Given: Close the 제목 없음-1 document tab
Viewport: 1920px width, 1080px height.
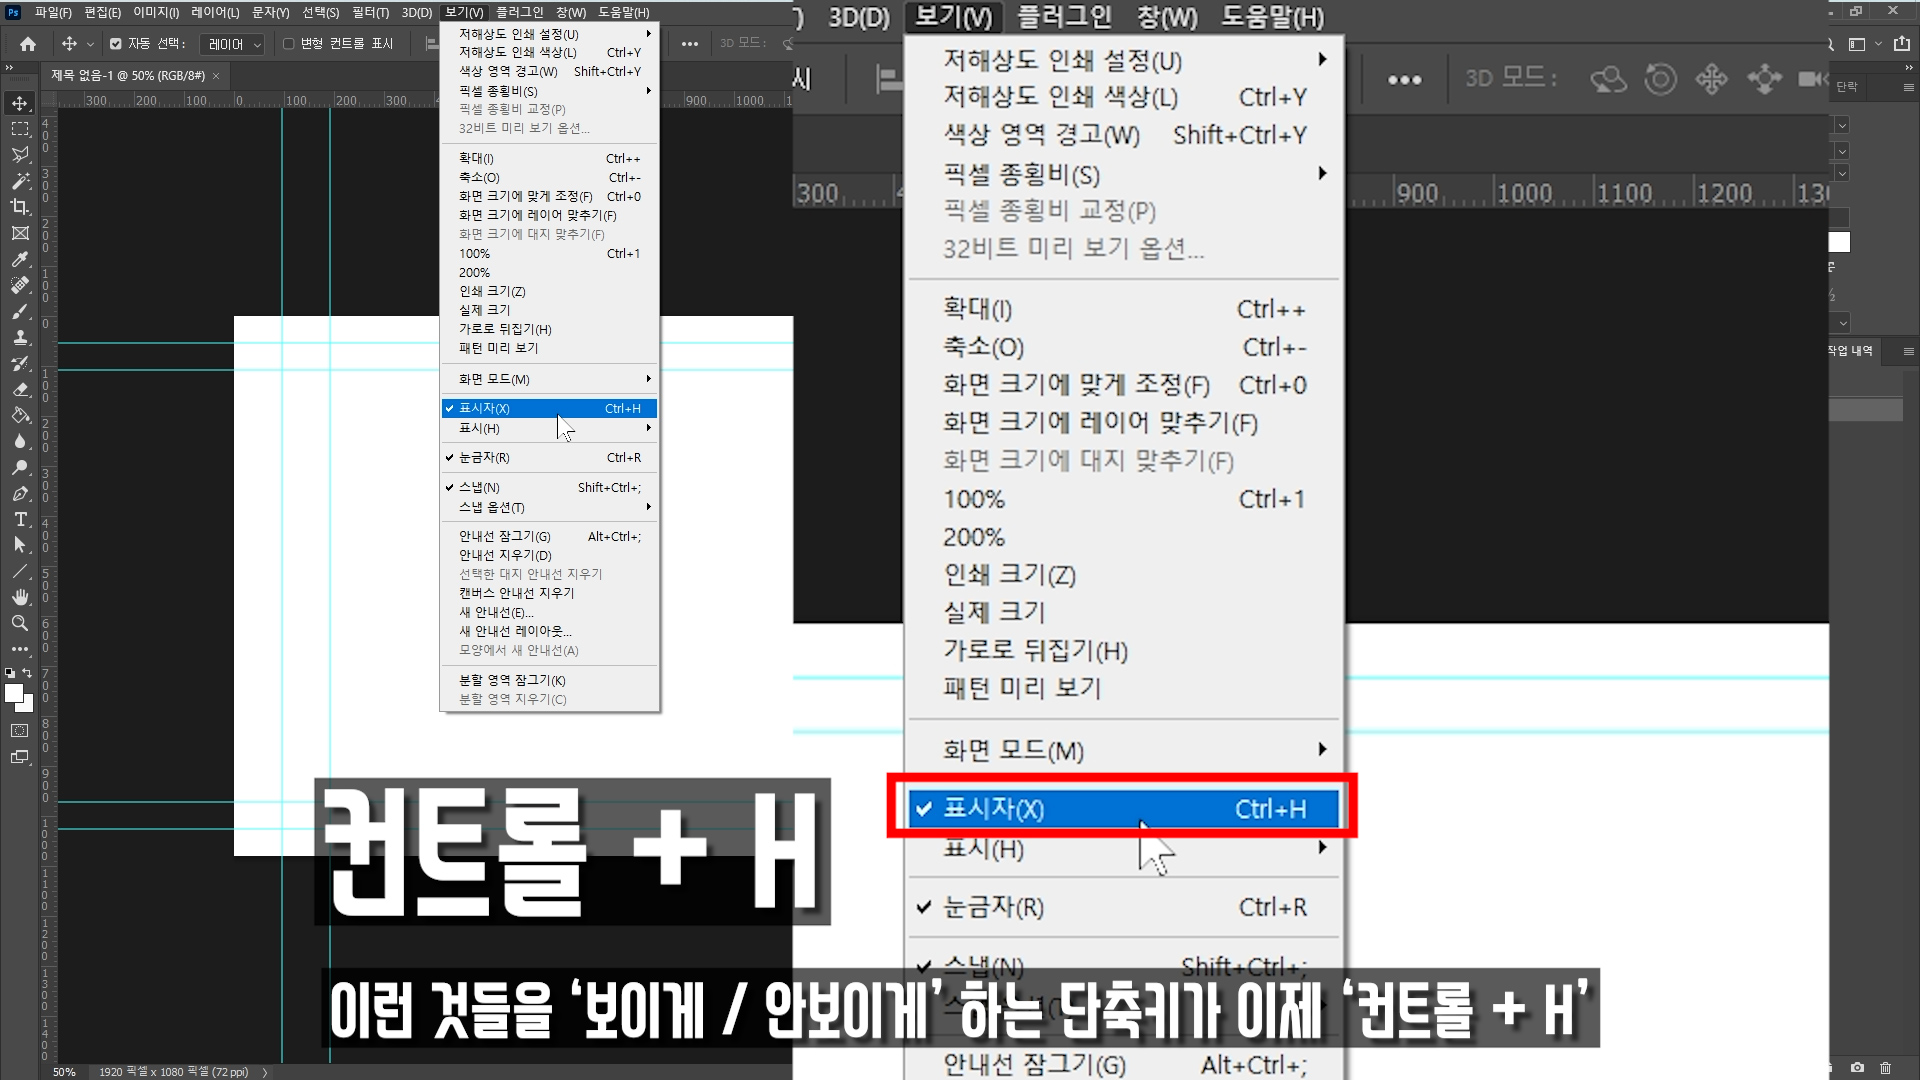Looking at the screenshot, I should pos(216,76).
